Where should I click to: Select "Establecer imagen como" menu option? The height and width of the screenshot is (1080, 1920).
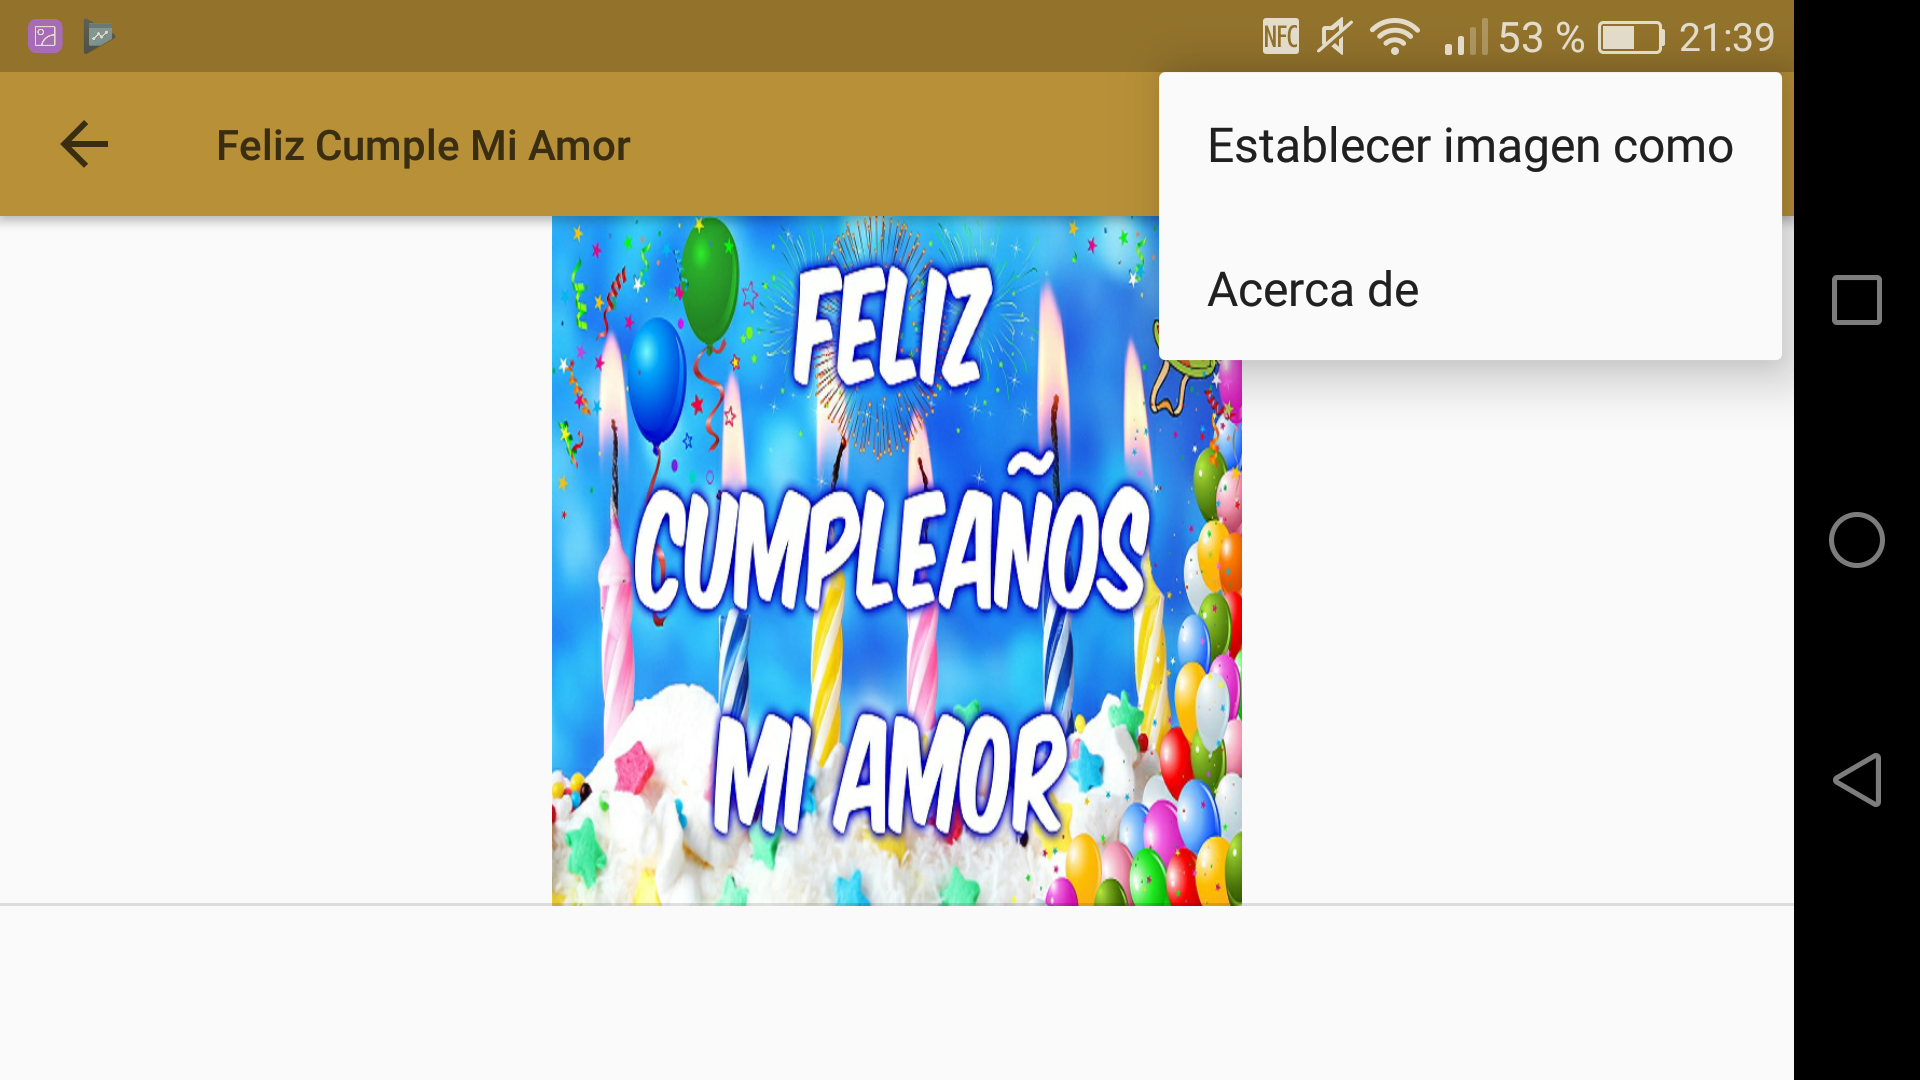(x=1470, y=145)
